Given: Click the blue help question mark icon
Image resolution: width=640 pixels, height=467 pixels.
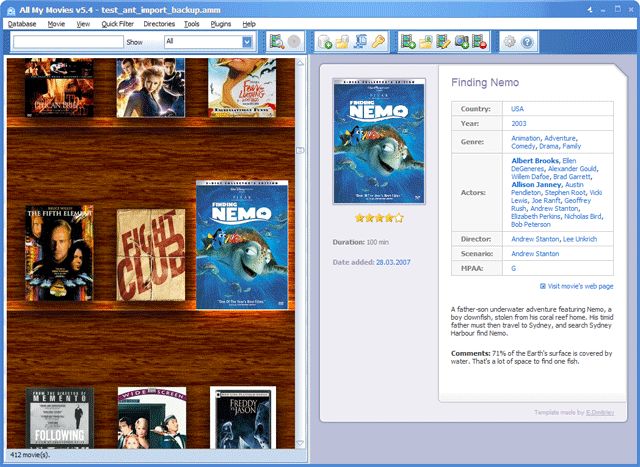Looking at the screenshot, I should tap(527, 42).
